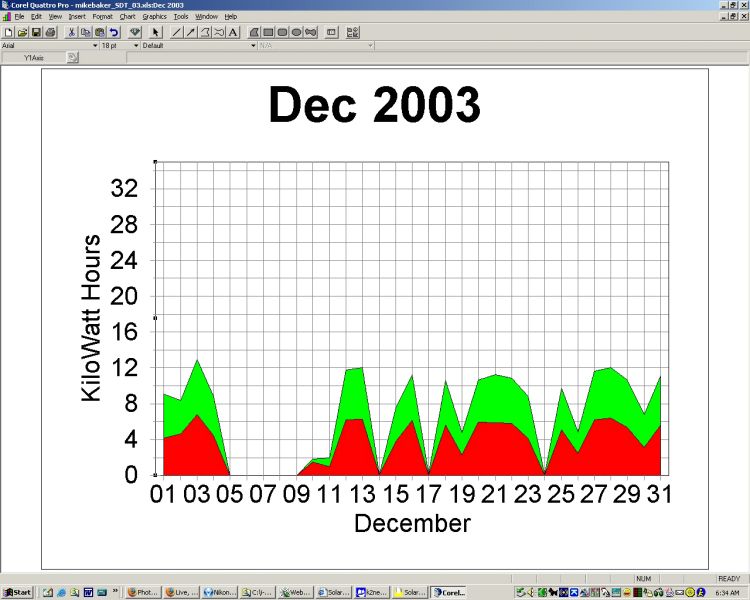750x600 pixels.
Task: Choose the Ellipse shape tool
Action: [x=297, y=32]
